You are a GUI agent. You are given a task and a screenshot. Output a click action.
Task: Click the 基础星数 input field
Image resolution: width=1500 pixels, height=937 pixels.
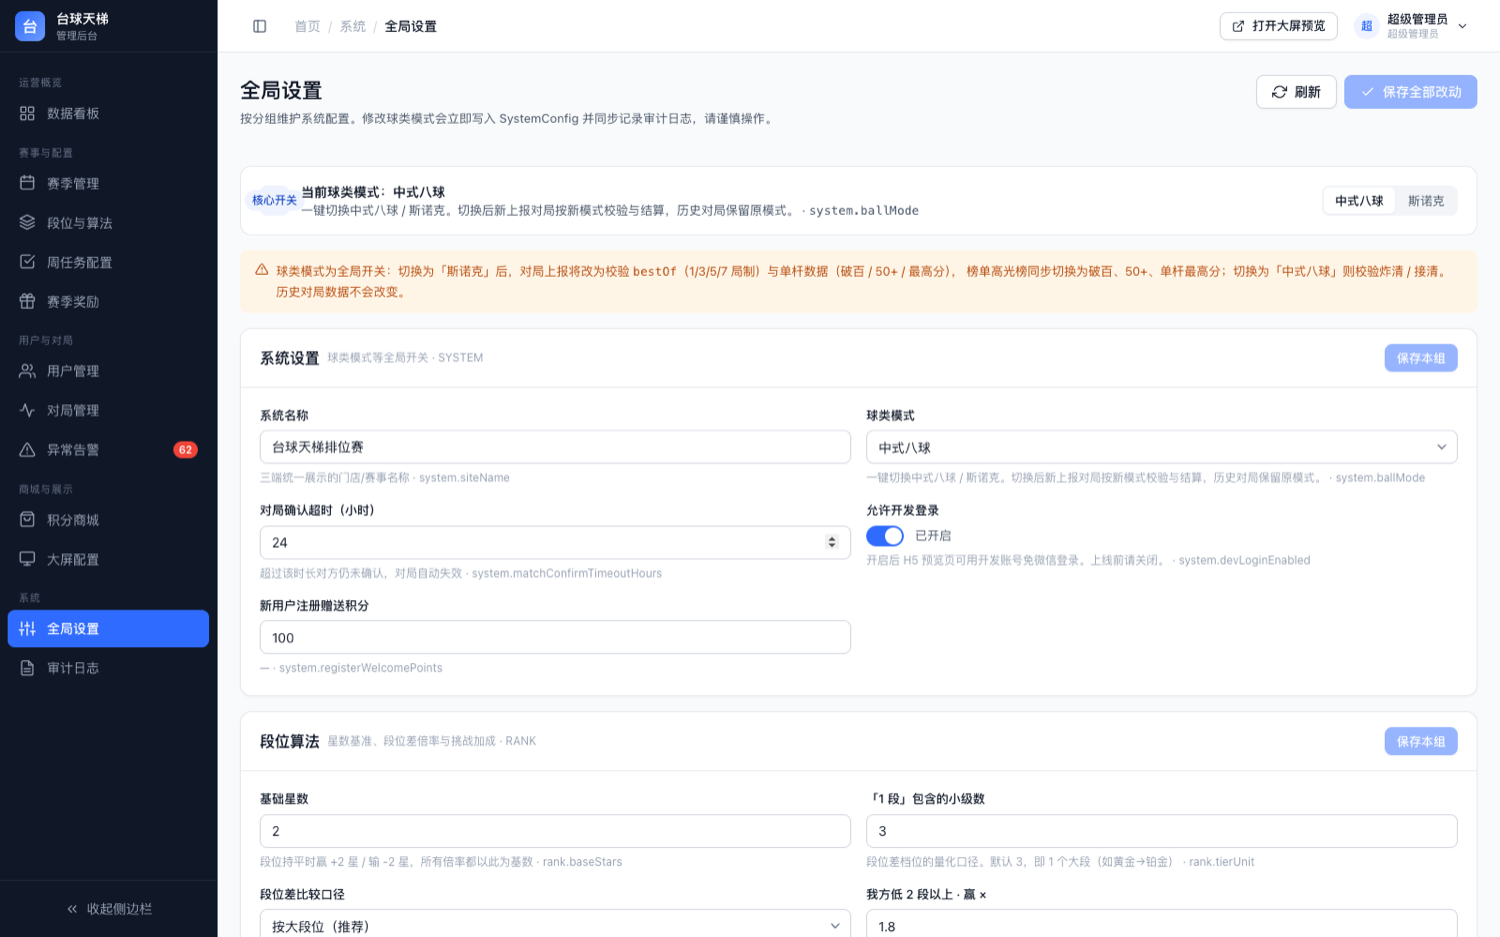point(555,831)
